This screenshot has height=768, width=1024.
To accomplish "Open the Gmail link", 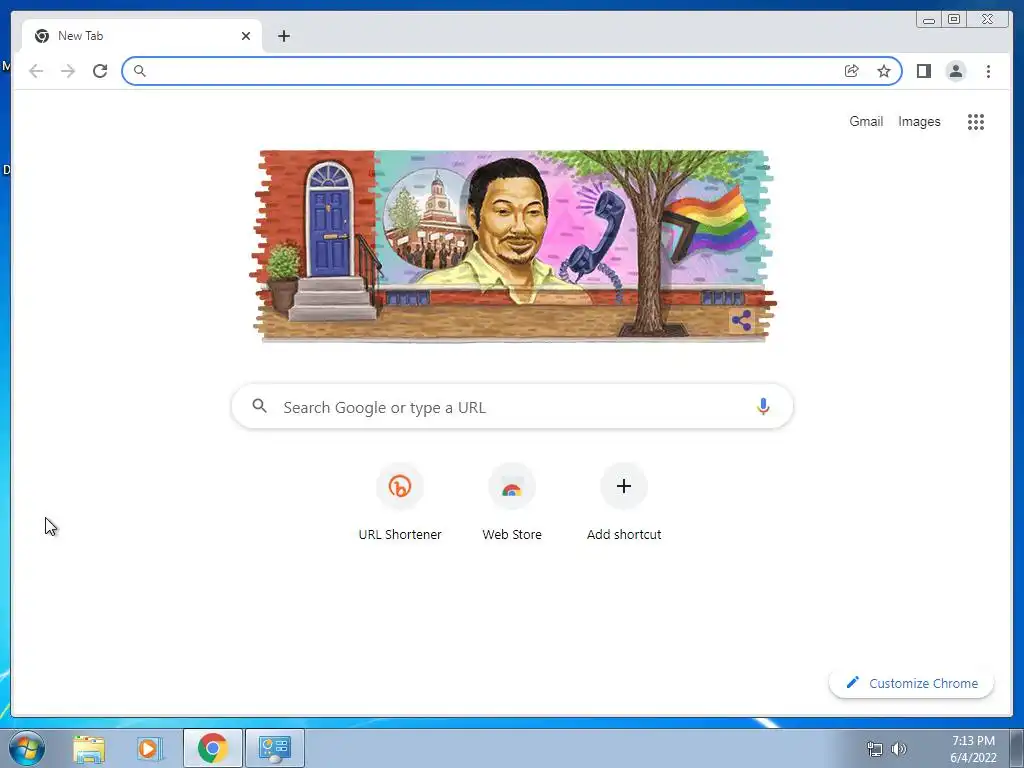I will coord(866,121).
